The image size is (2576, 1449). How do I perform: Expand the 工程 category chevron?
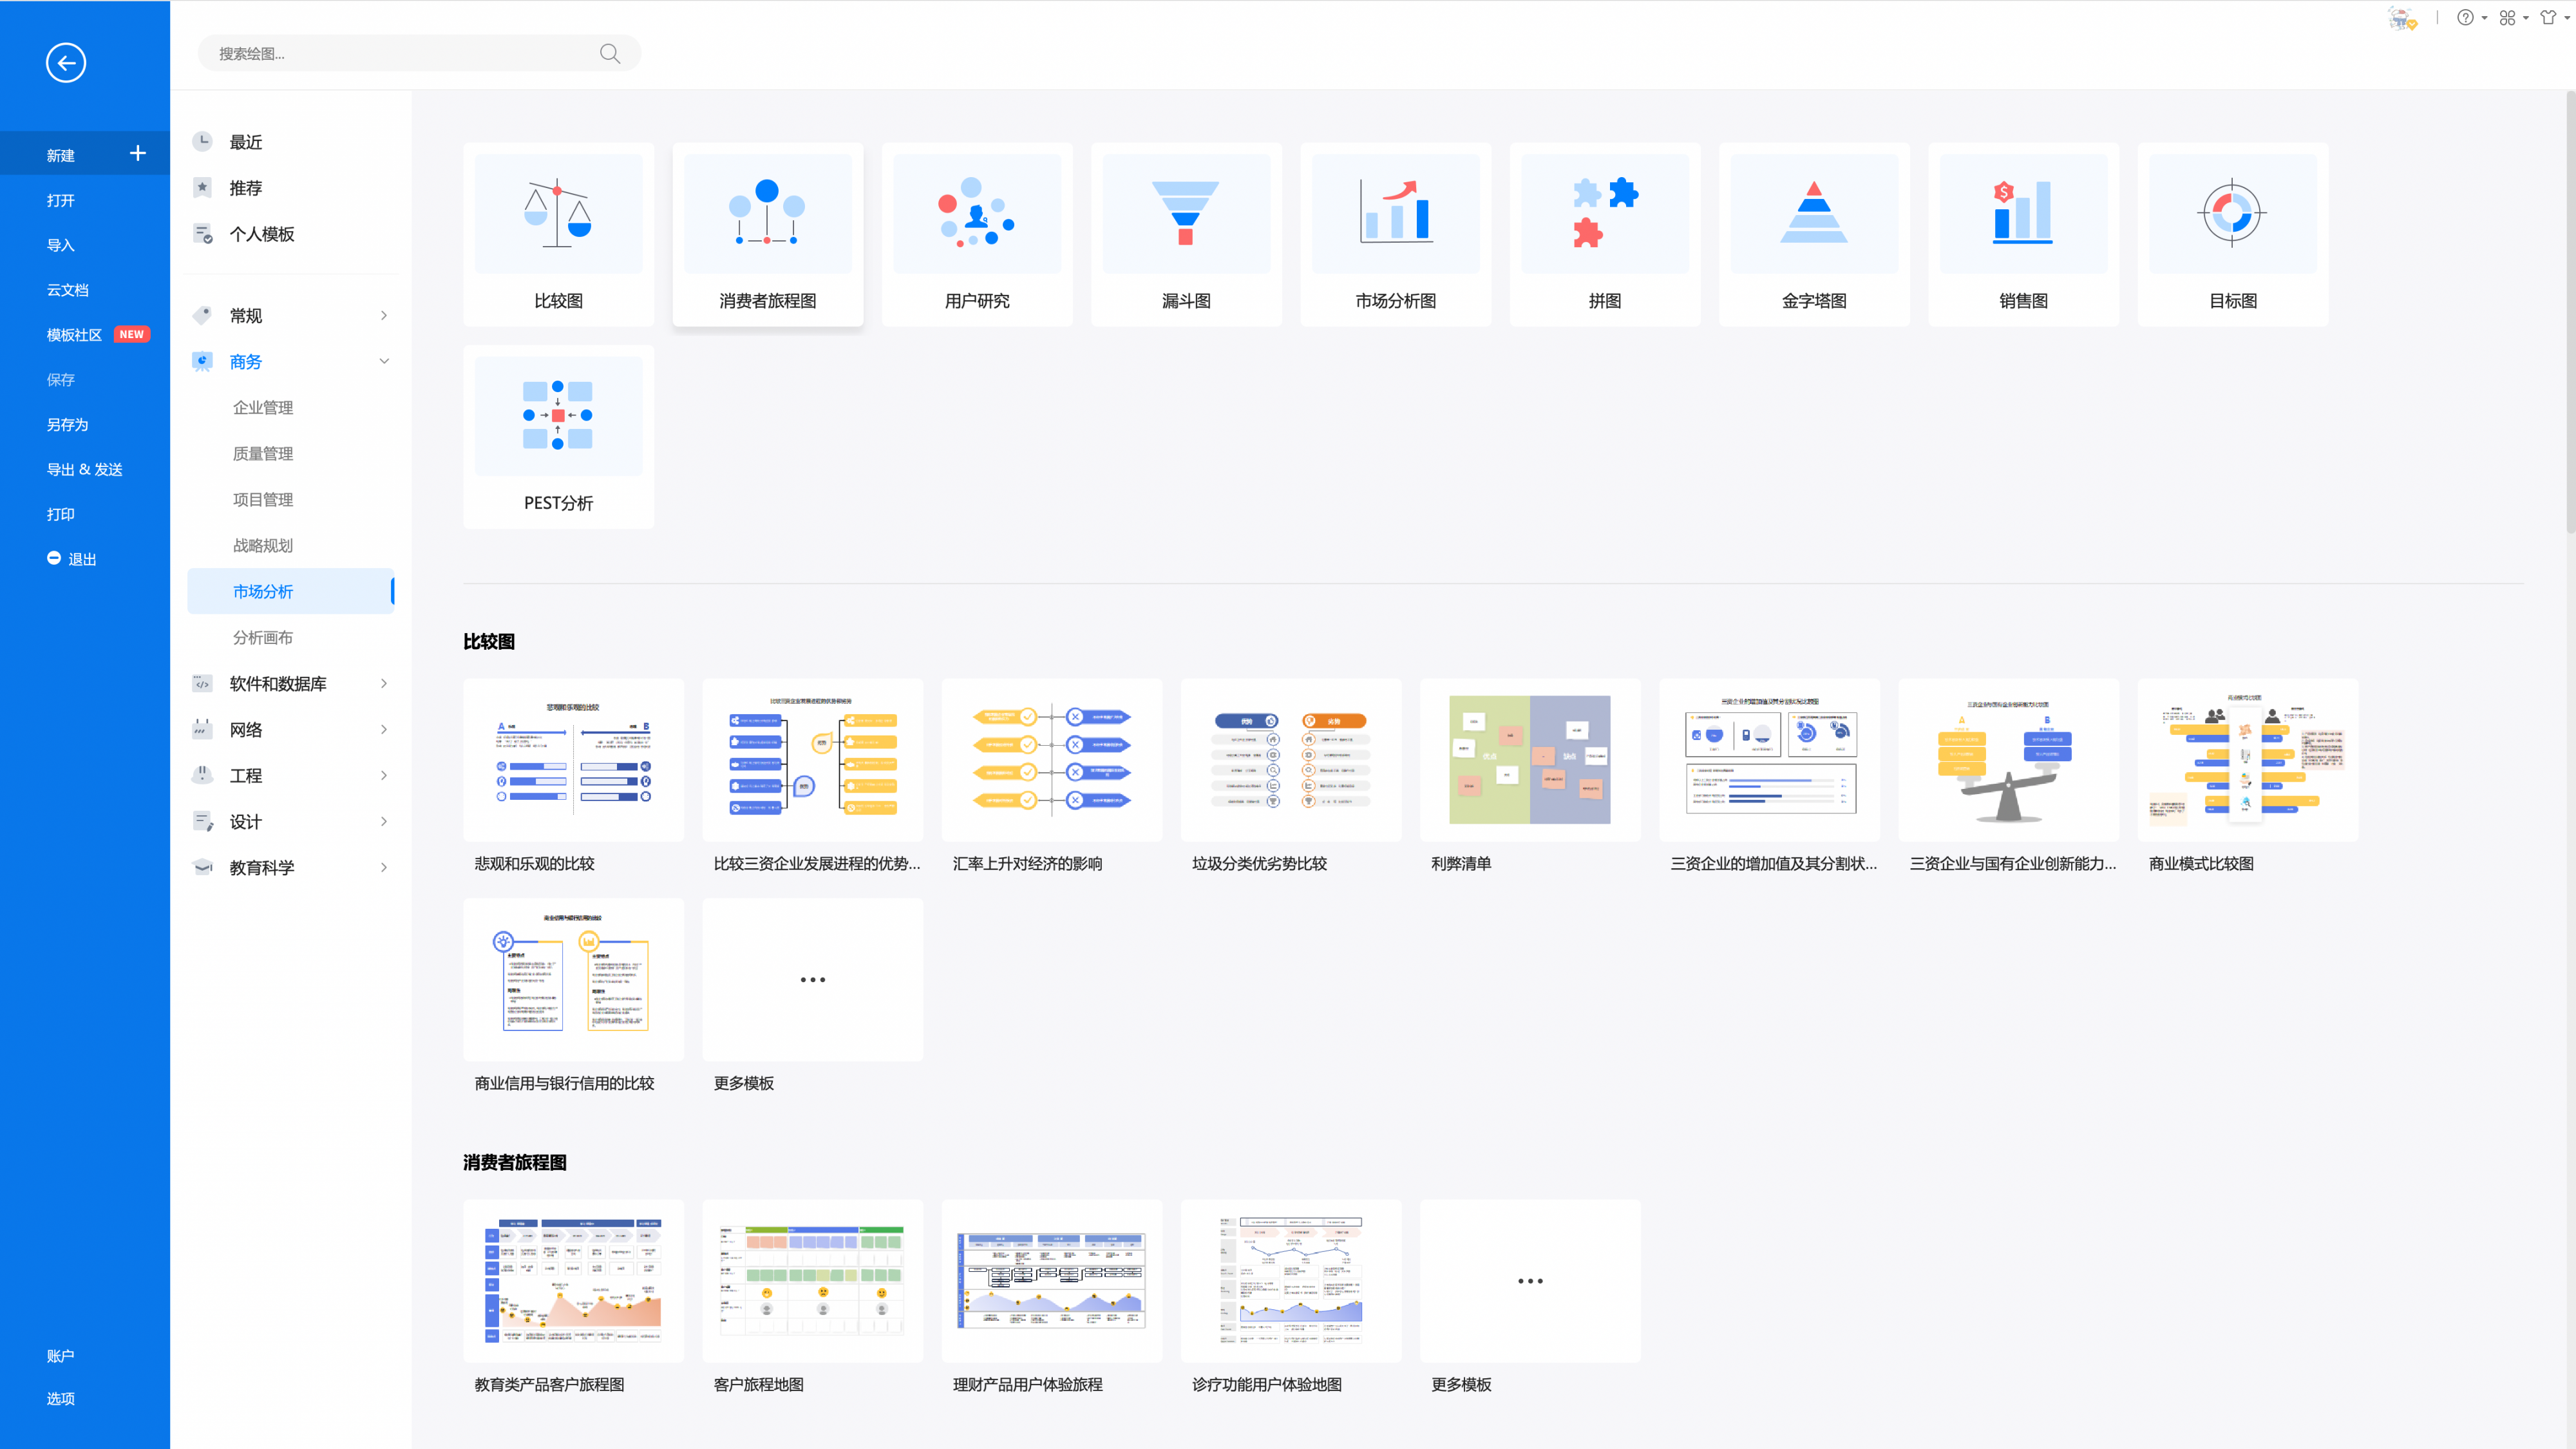point(384,775)
